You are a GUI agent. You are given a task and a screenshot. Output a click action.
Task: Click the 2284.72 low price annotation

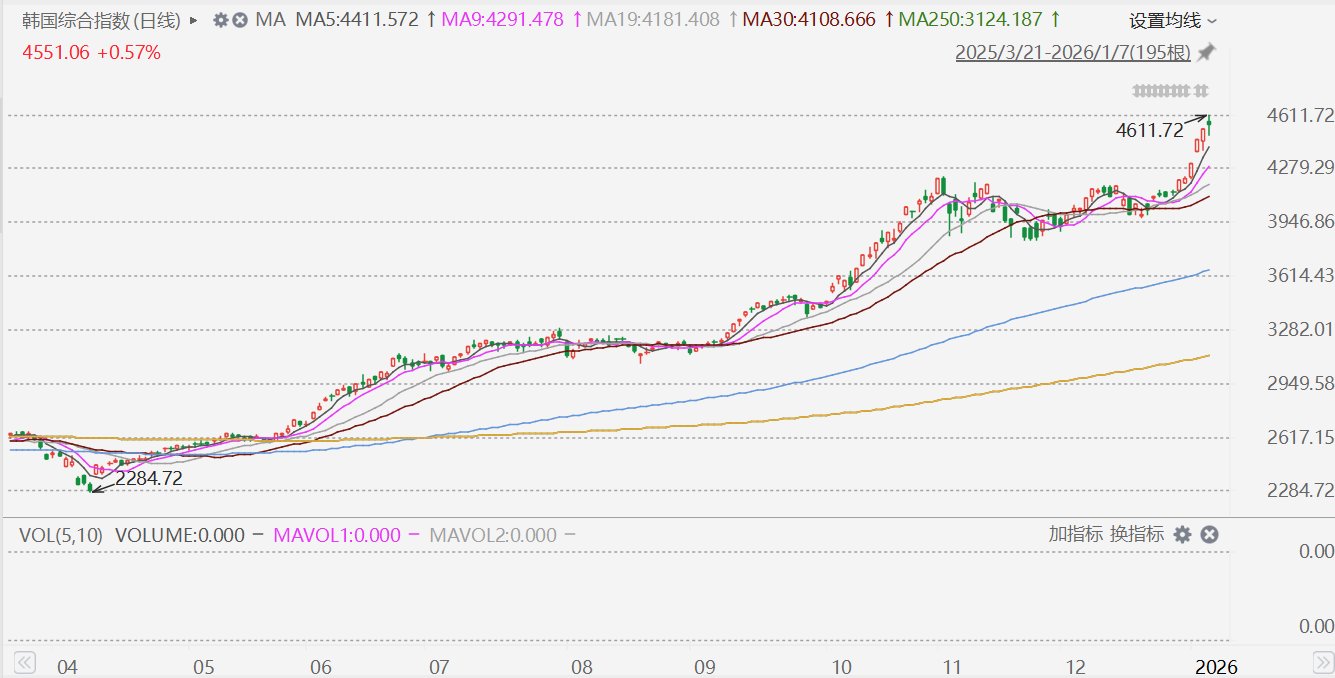click(x=149, y=479)
